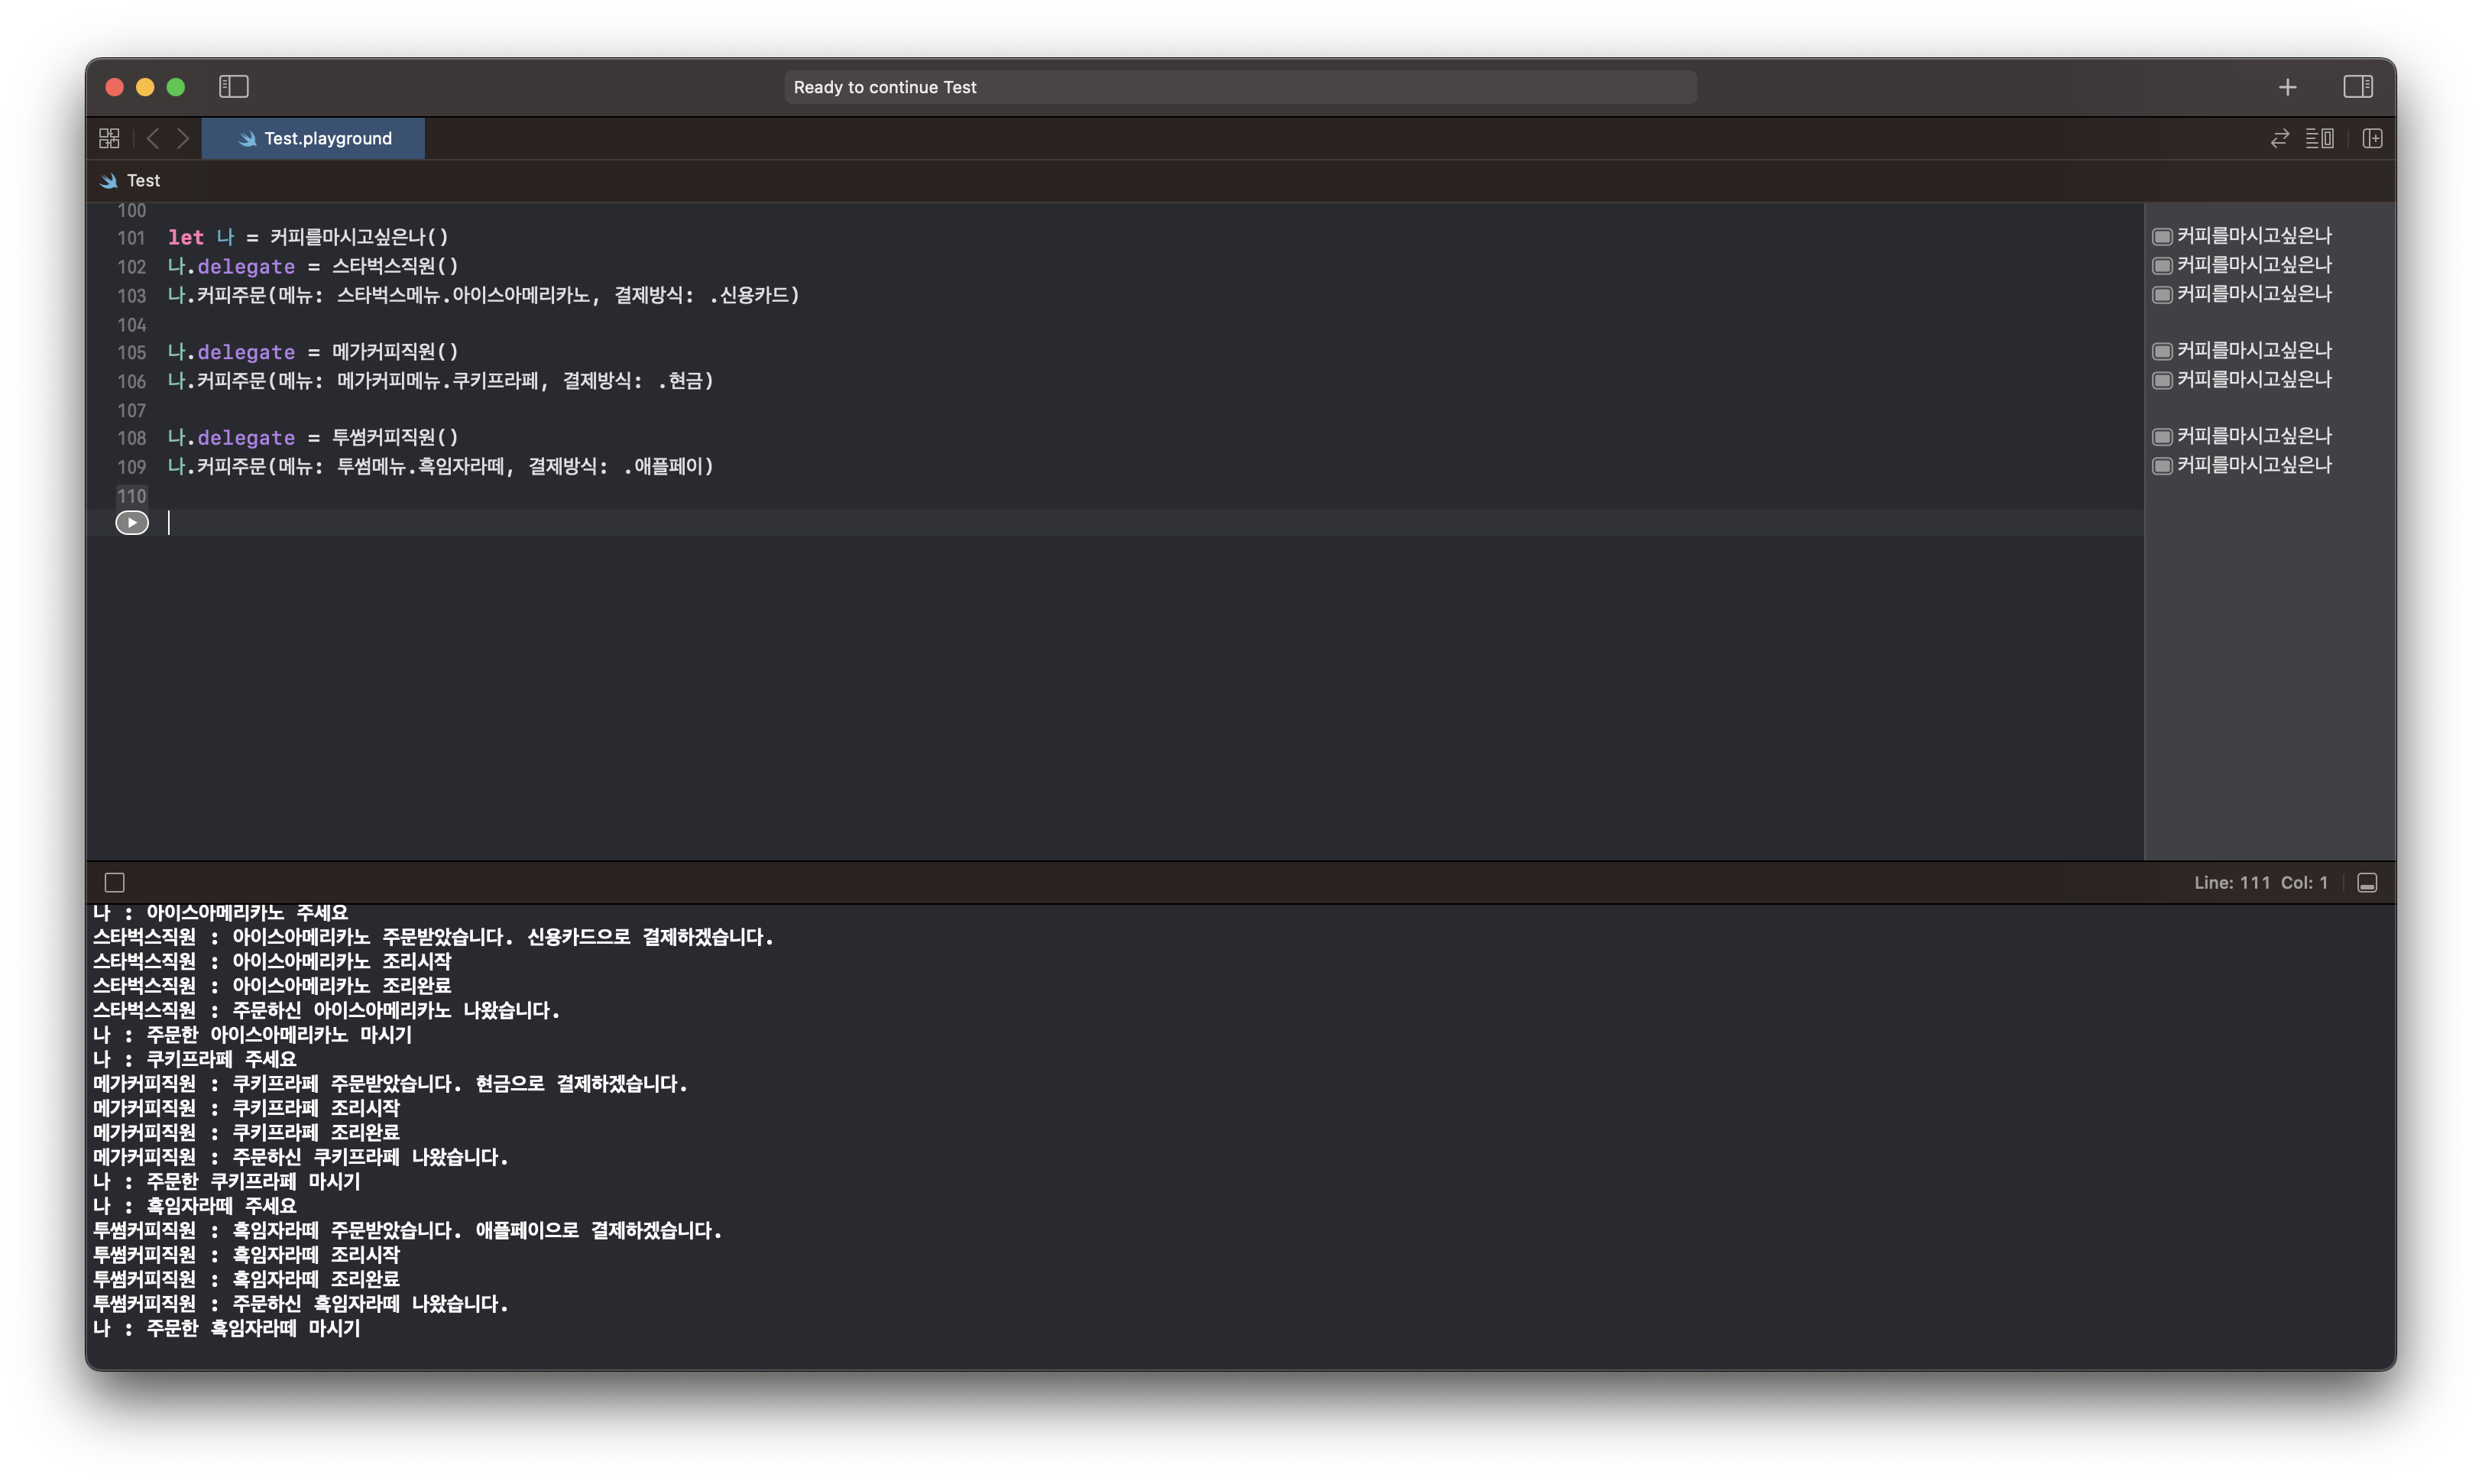Open the editor options lines icon
The image size is (2482, 1484).
click(x=2319, y=138)
